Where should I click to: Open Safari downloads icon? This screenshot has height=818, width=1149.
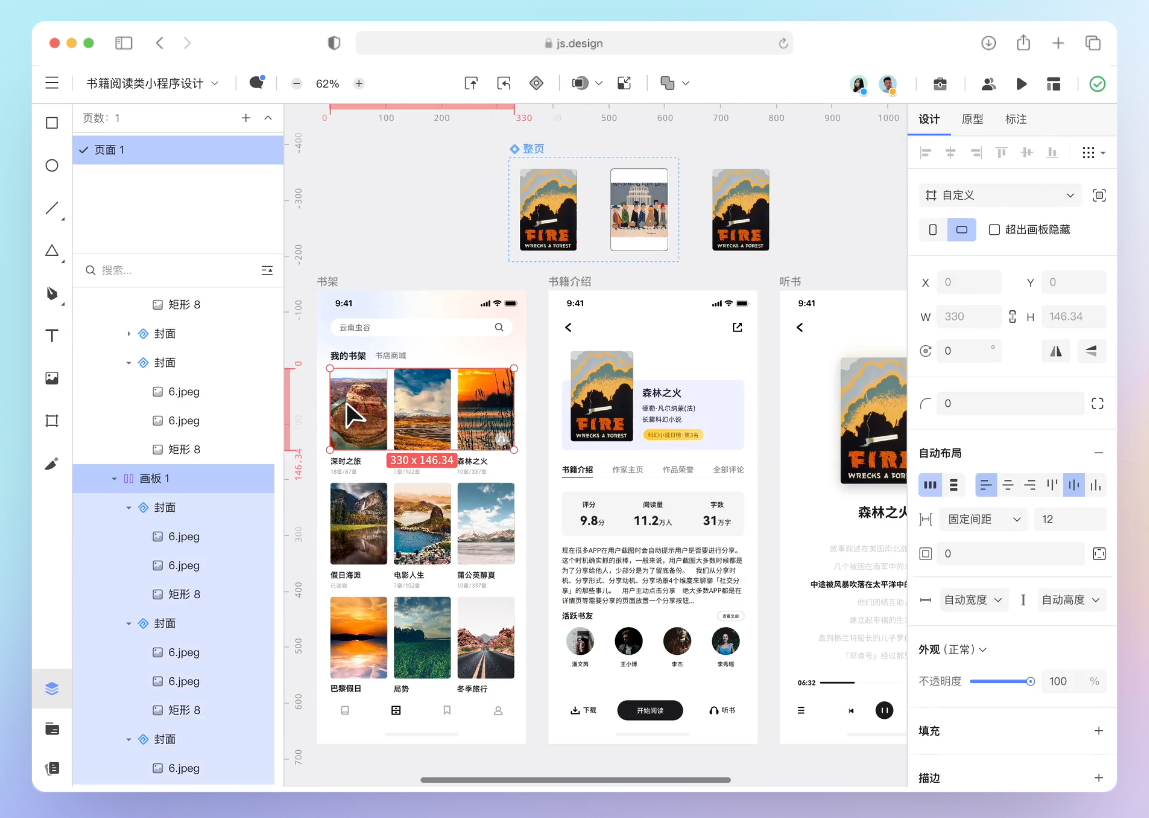click(989, 43)
